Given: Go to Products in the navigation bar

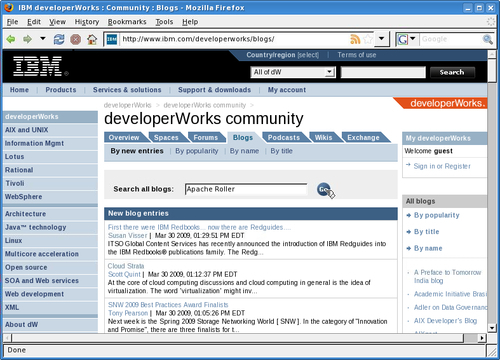Looking at the screenshot, I should pos(61,90).
